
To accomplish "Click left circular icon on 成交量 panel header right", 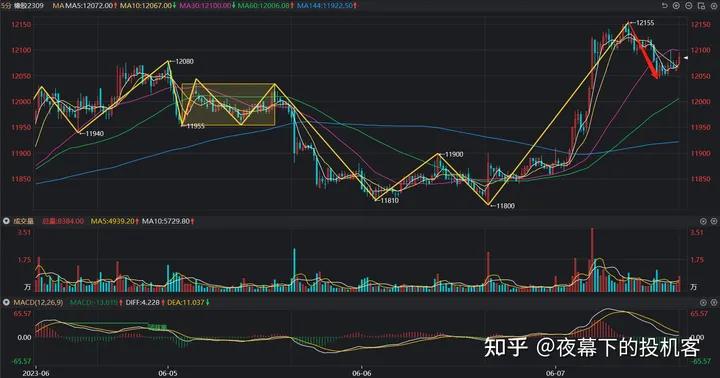I will click(703, 221).
